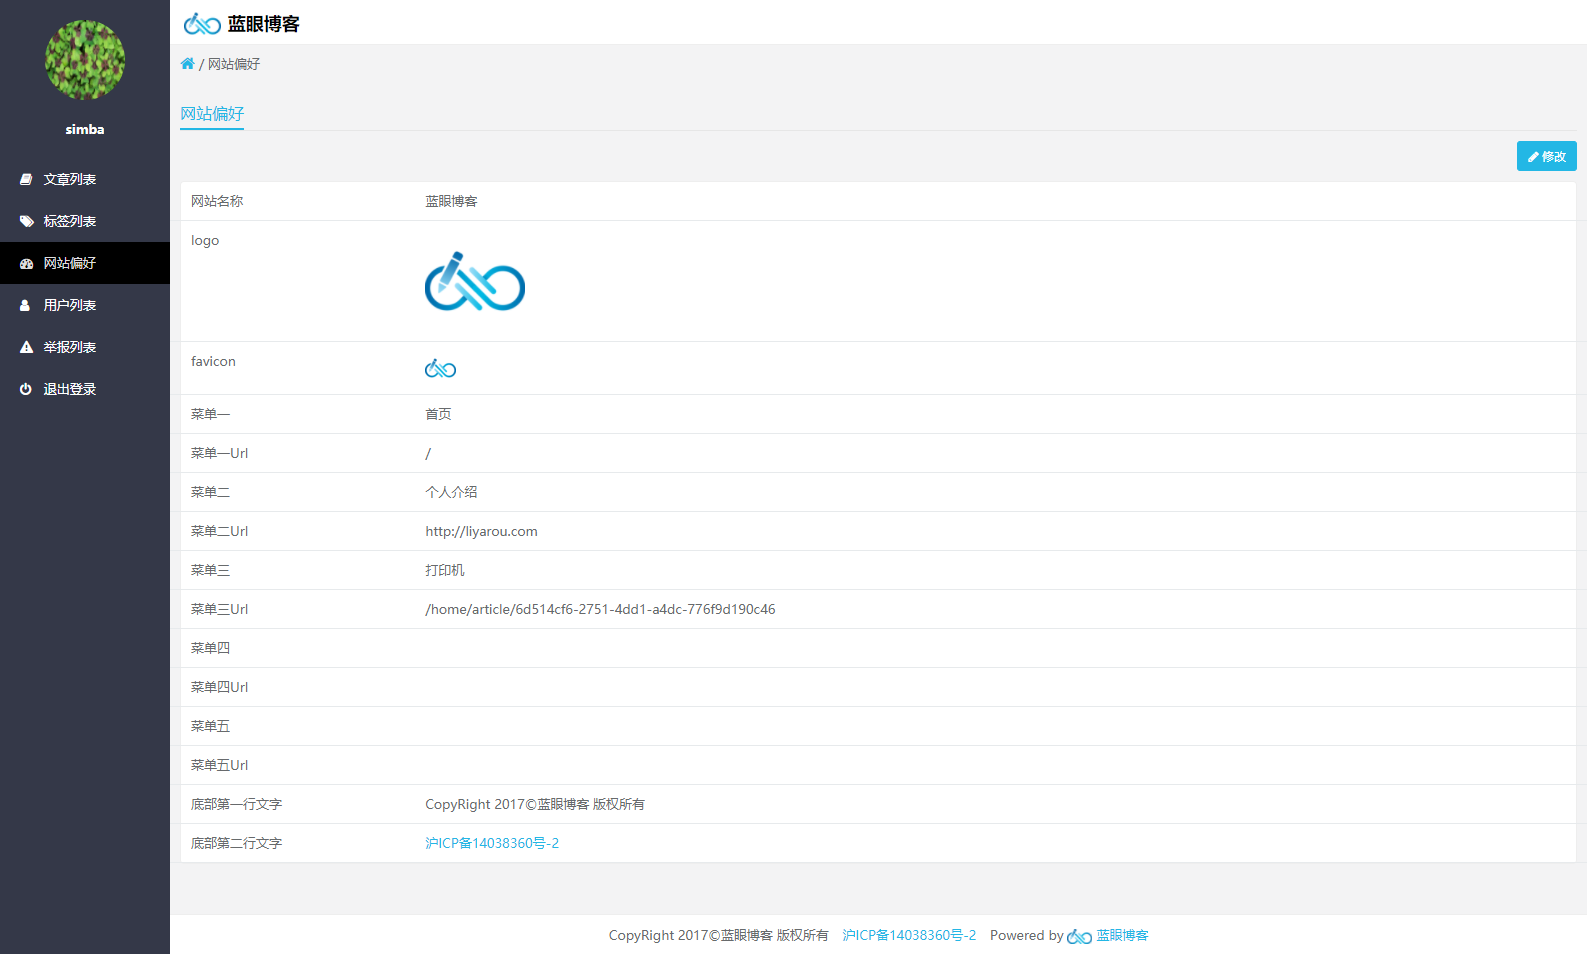Click 网站偏好 in the breadcrumb

click(234, 64)
